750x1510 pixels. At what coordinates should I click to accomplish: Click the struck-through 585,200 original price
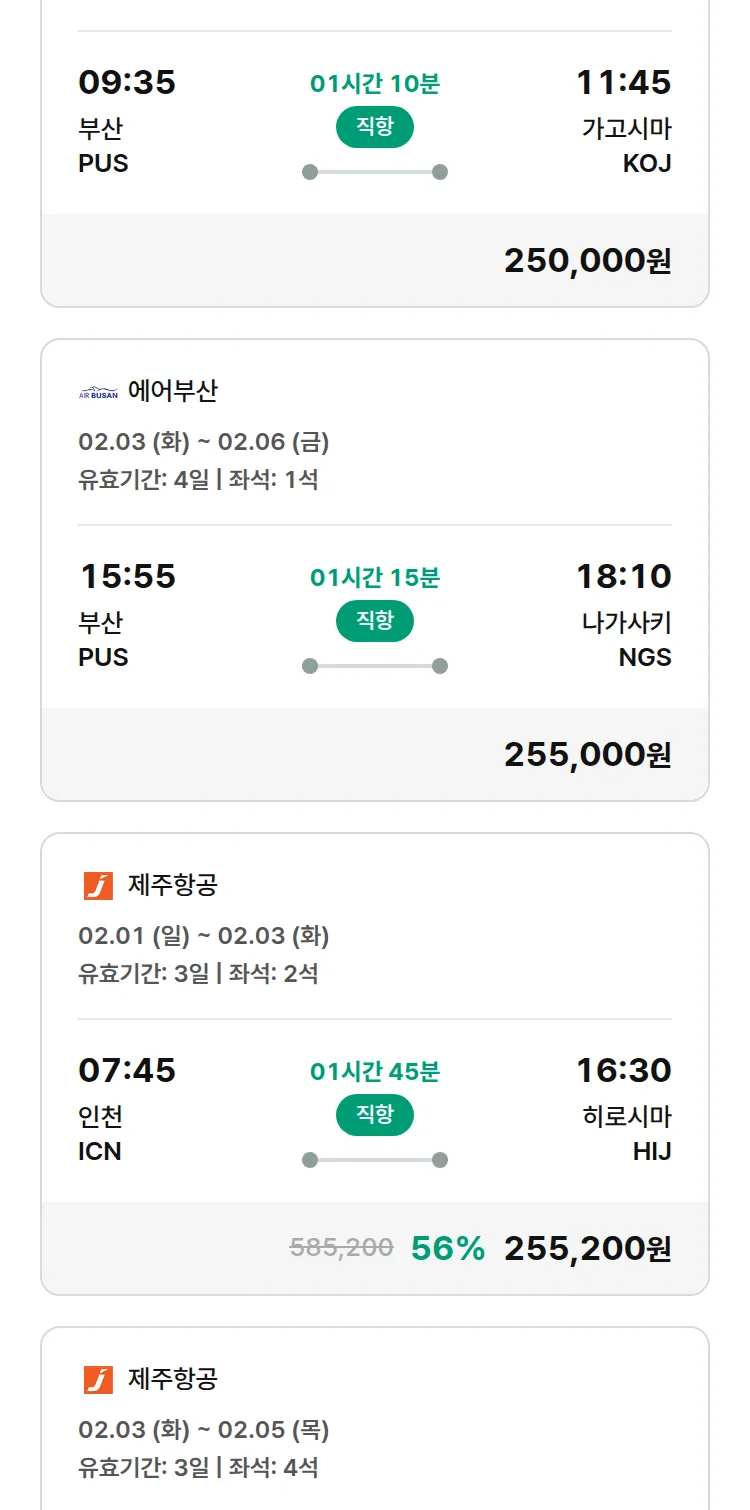(341, 1247)
